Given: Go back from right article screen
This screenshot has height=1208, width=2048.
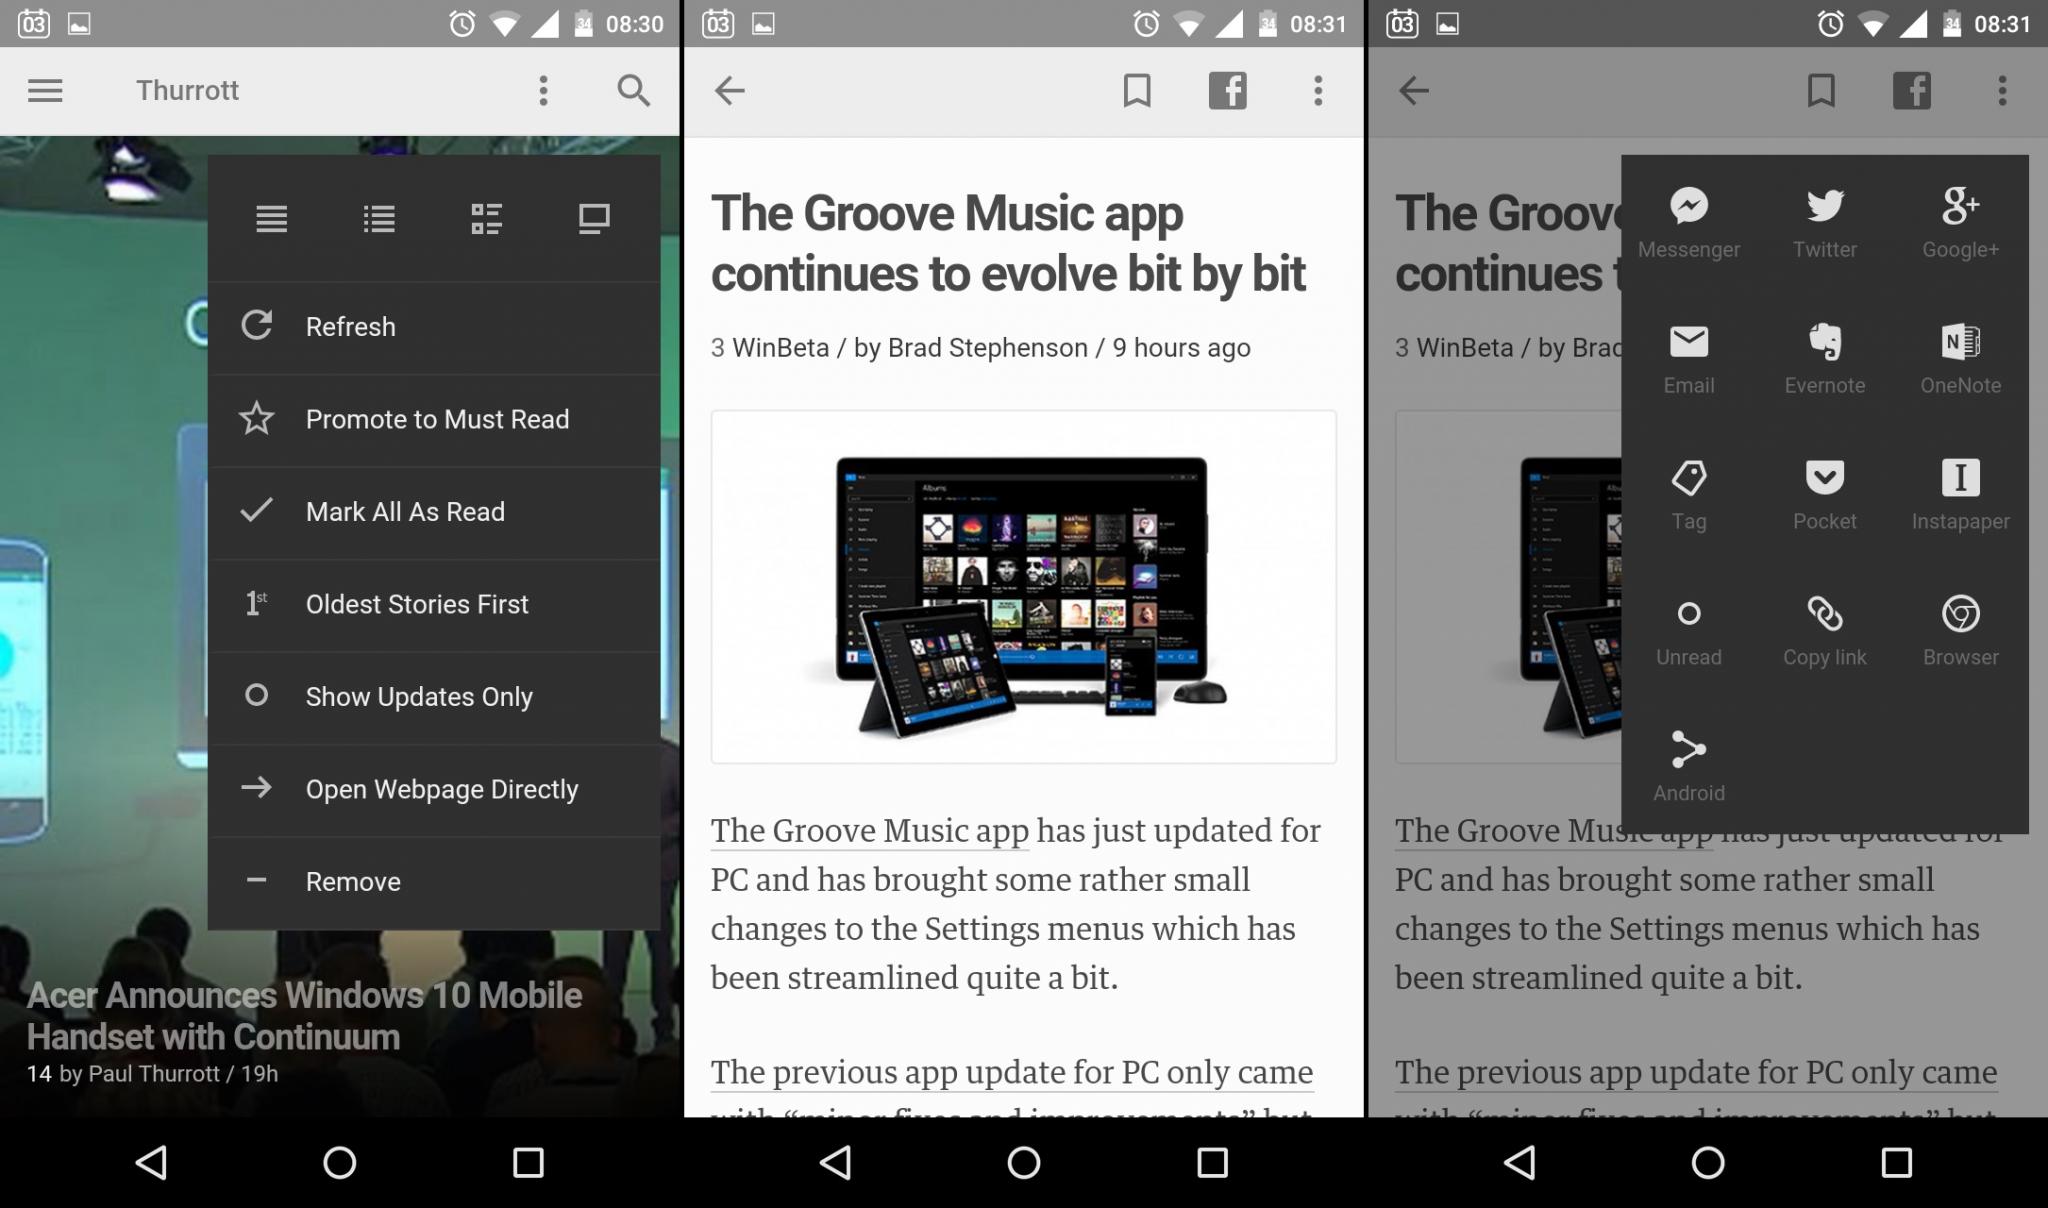Looking at the screenshot, I should point(1413,91).
